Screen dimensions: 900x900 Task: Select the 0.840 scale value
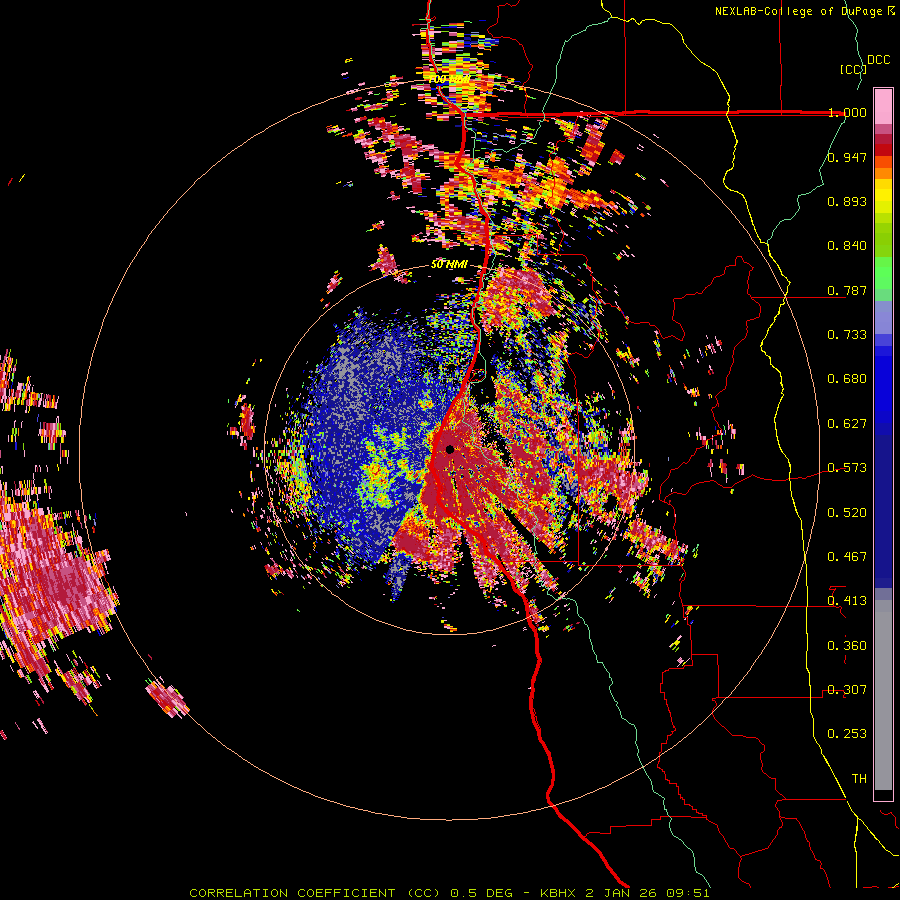[x=847, y=246]
